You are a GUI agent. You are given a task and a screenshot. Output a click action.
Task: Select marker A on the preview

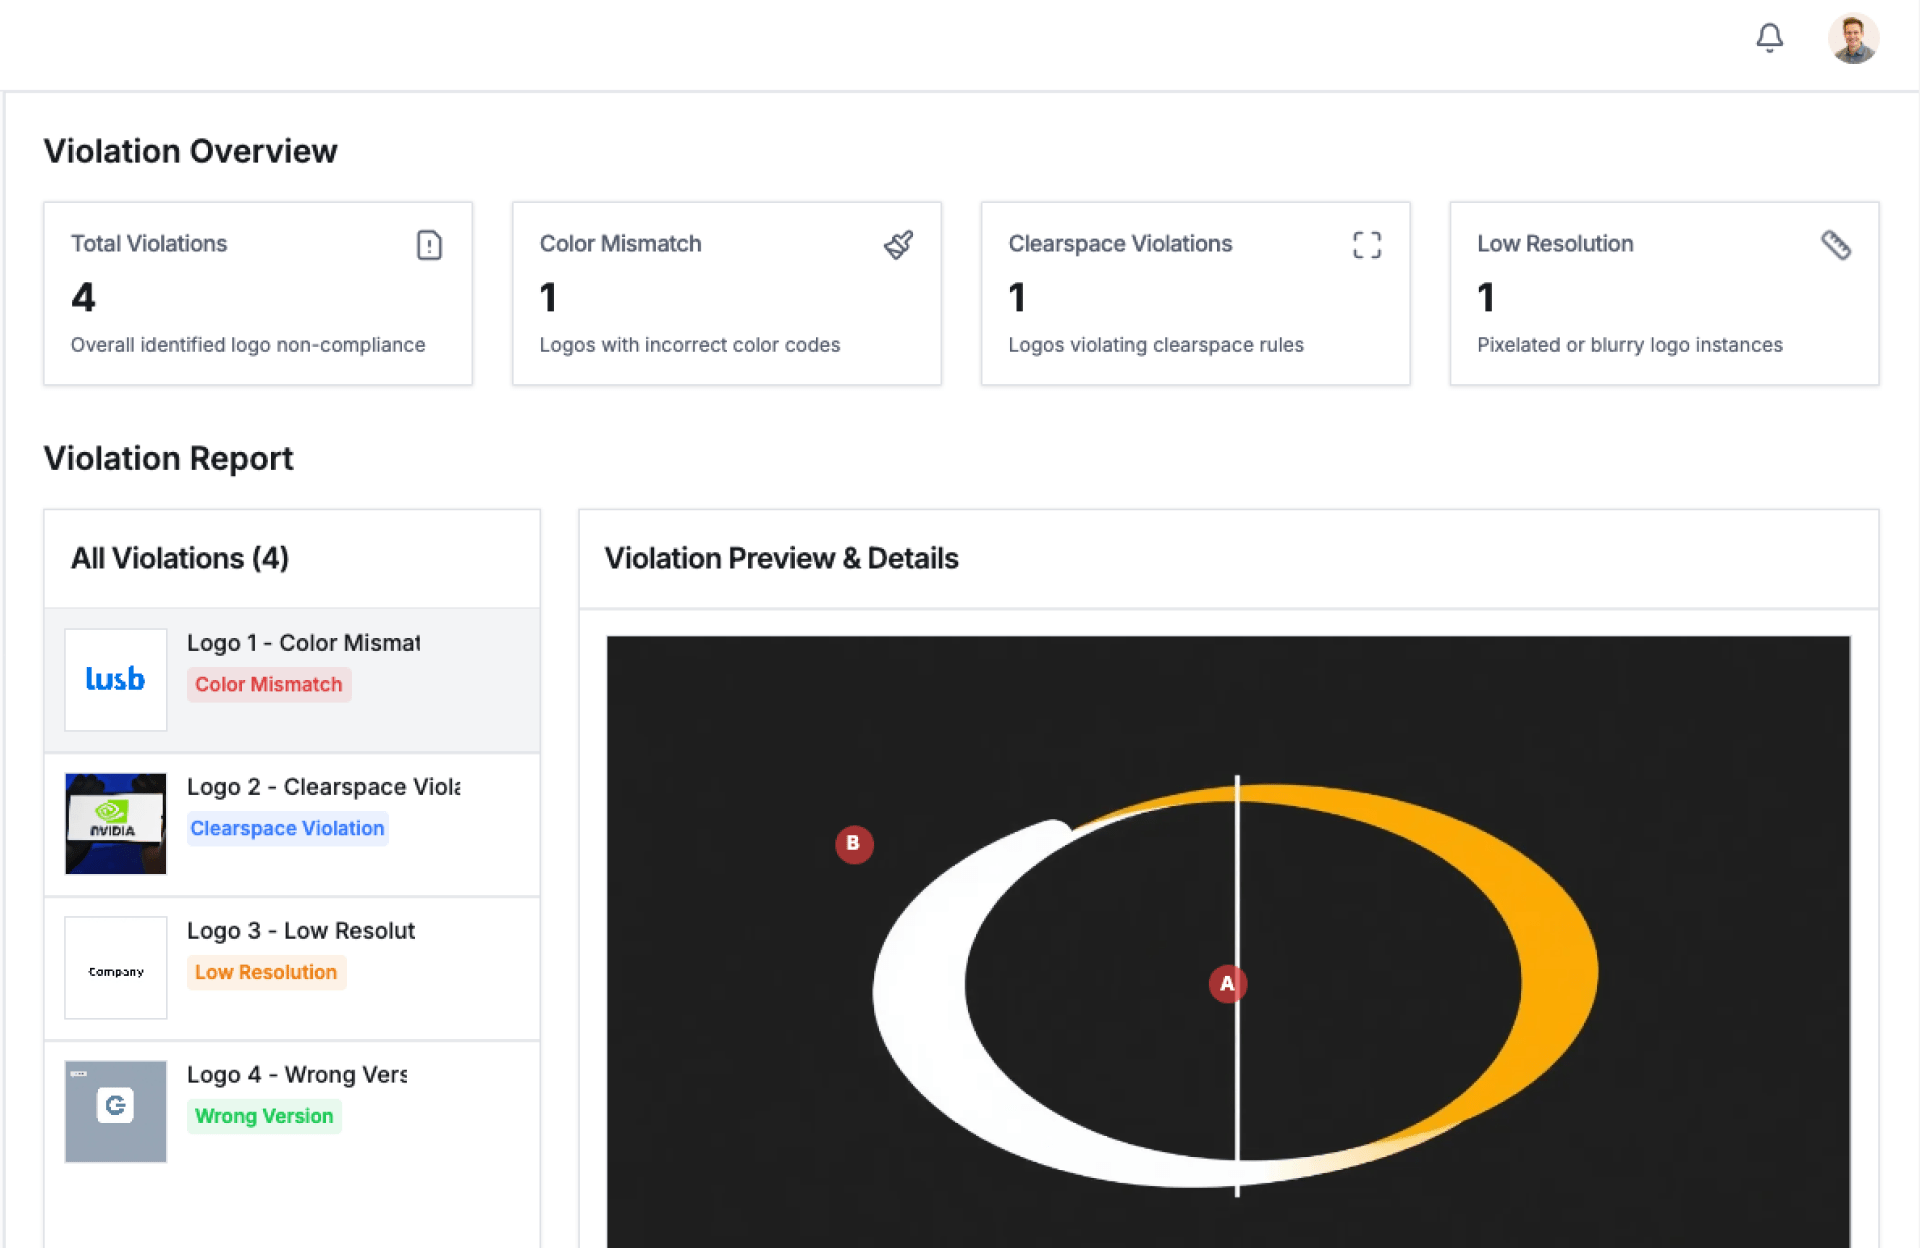click(1227, 984)
